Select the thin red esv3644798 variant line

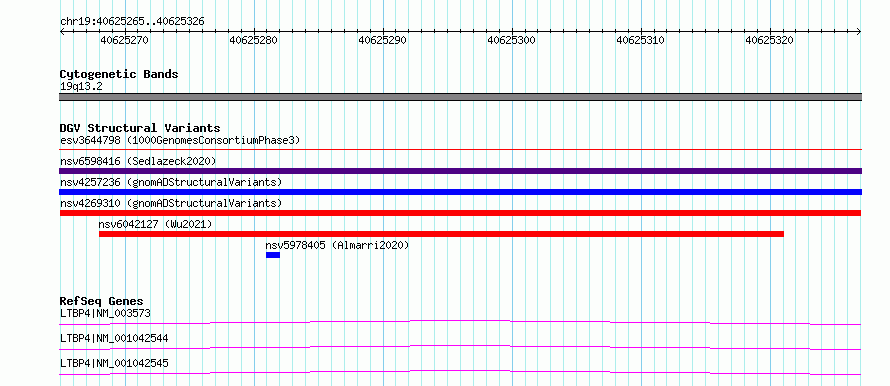[460, 149]
